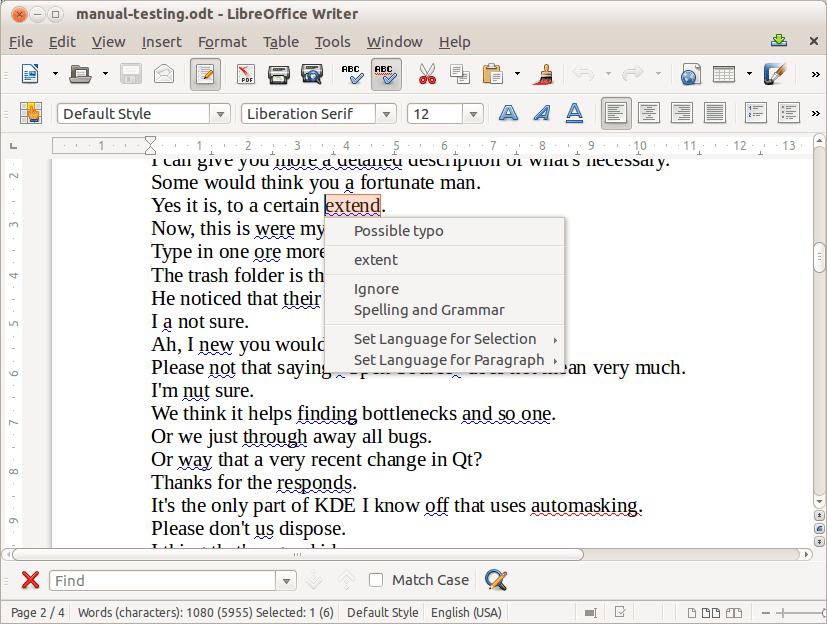Open the Insert Table icon

724,74
